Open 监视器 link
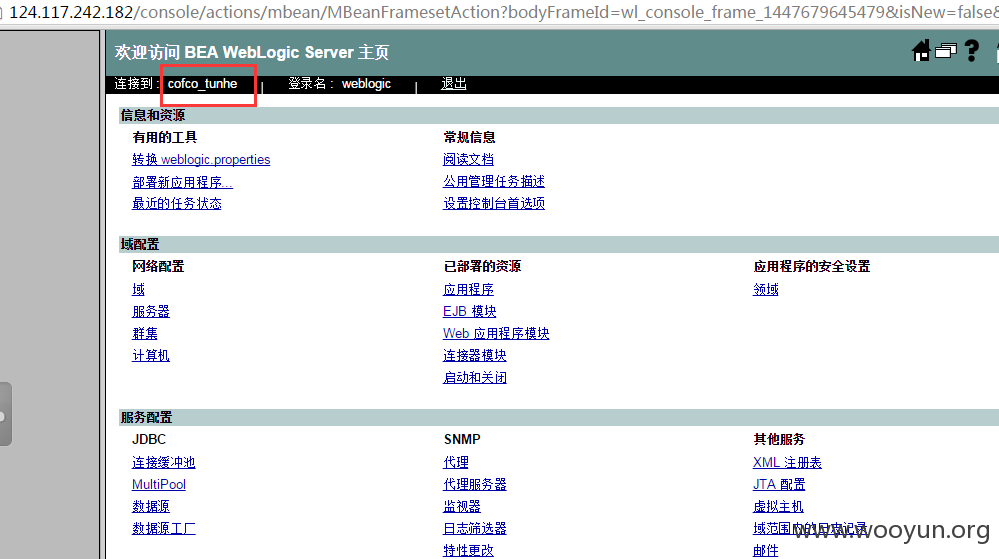 pos(462,506)
